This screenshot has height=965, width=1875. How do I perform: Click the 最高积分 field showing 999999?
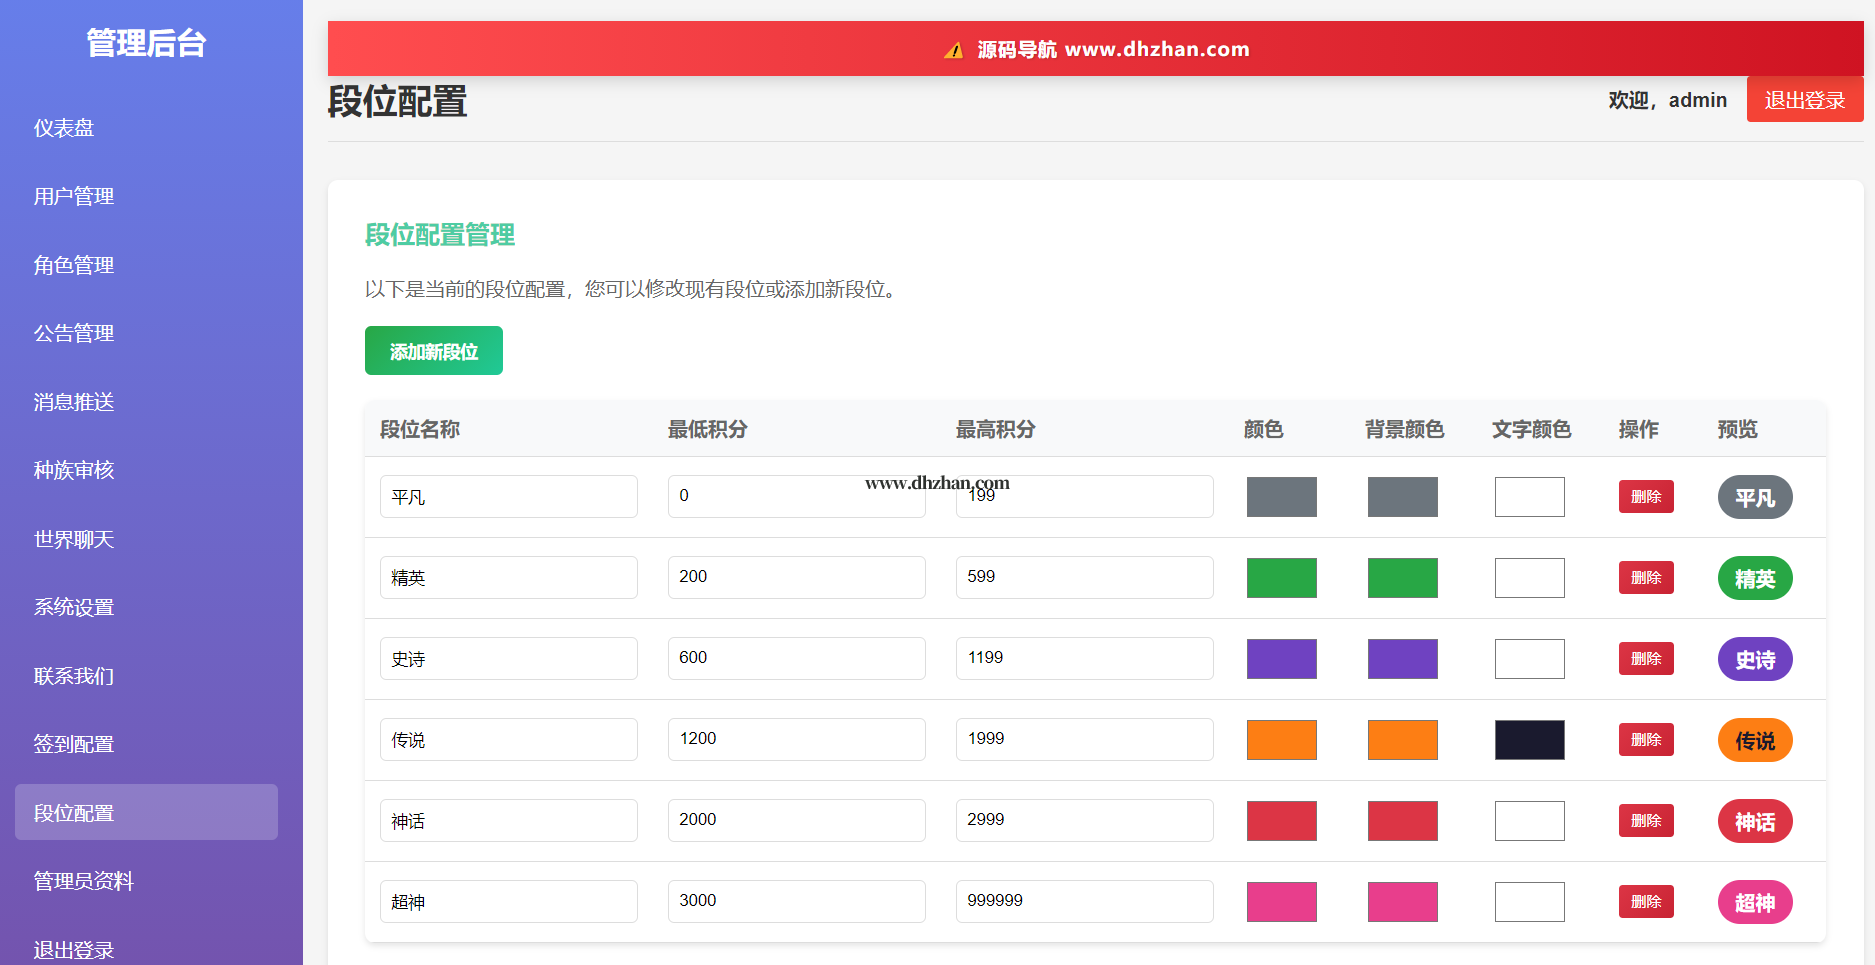(1084, 902)
